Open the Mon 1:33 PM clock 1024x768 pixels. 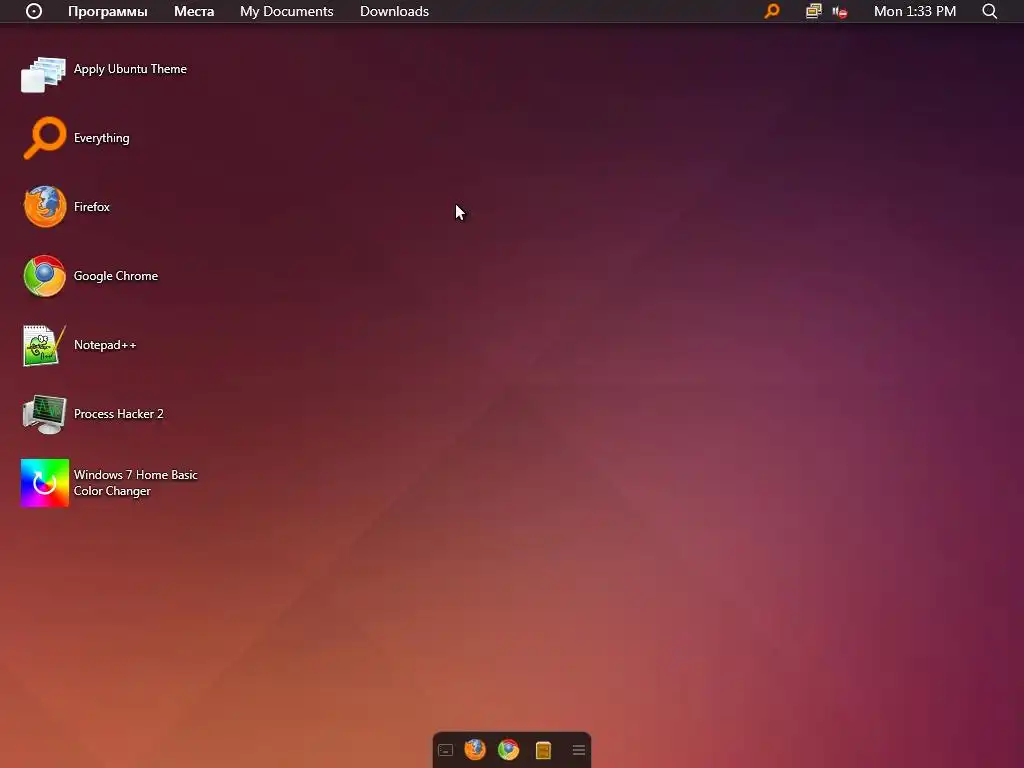point(915,11)
